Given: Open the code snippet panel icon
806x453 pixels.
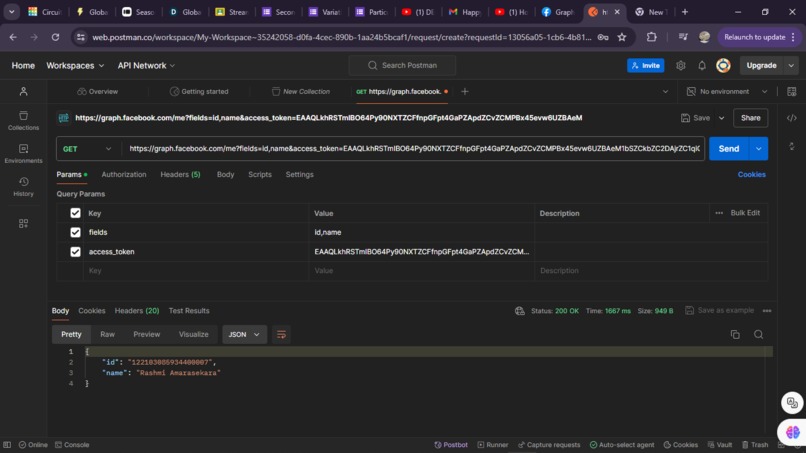Looking at the screenshot, I should coord(792,118).
